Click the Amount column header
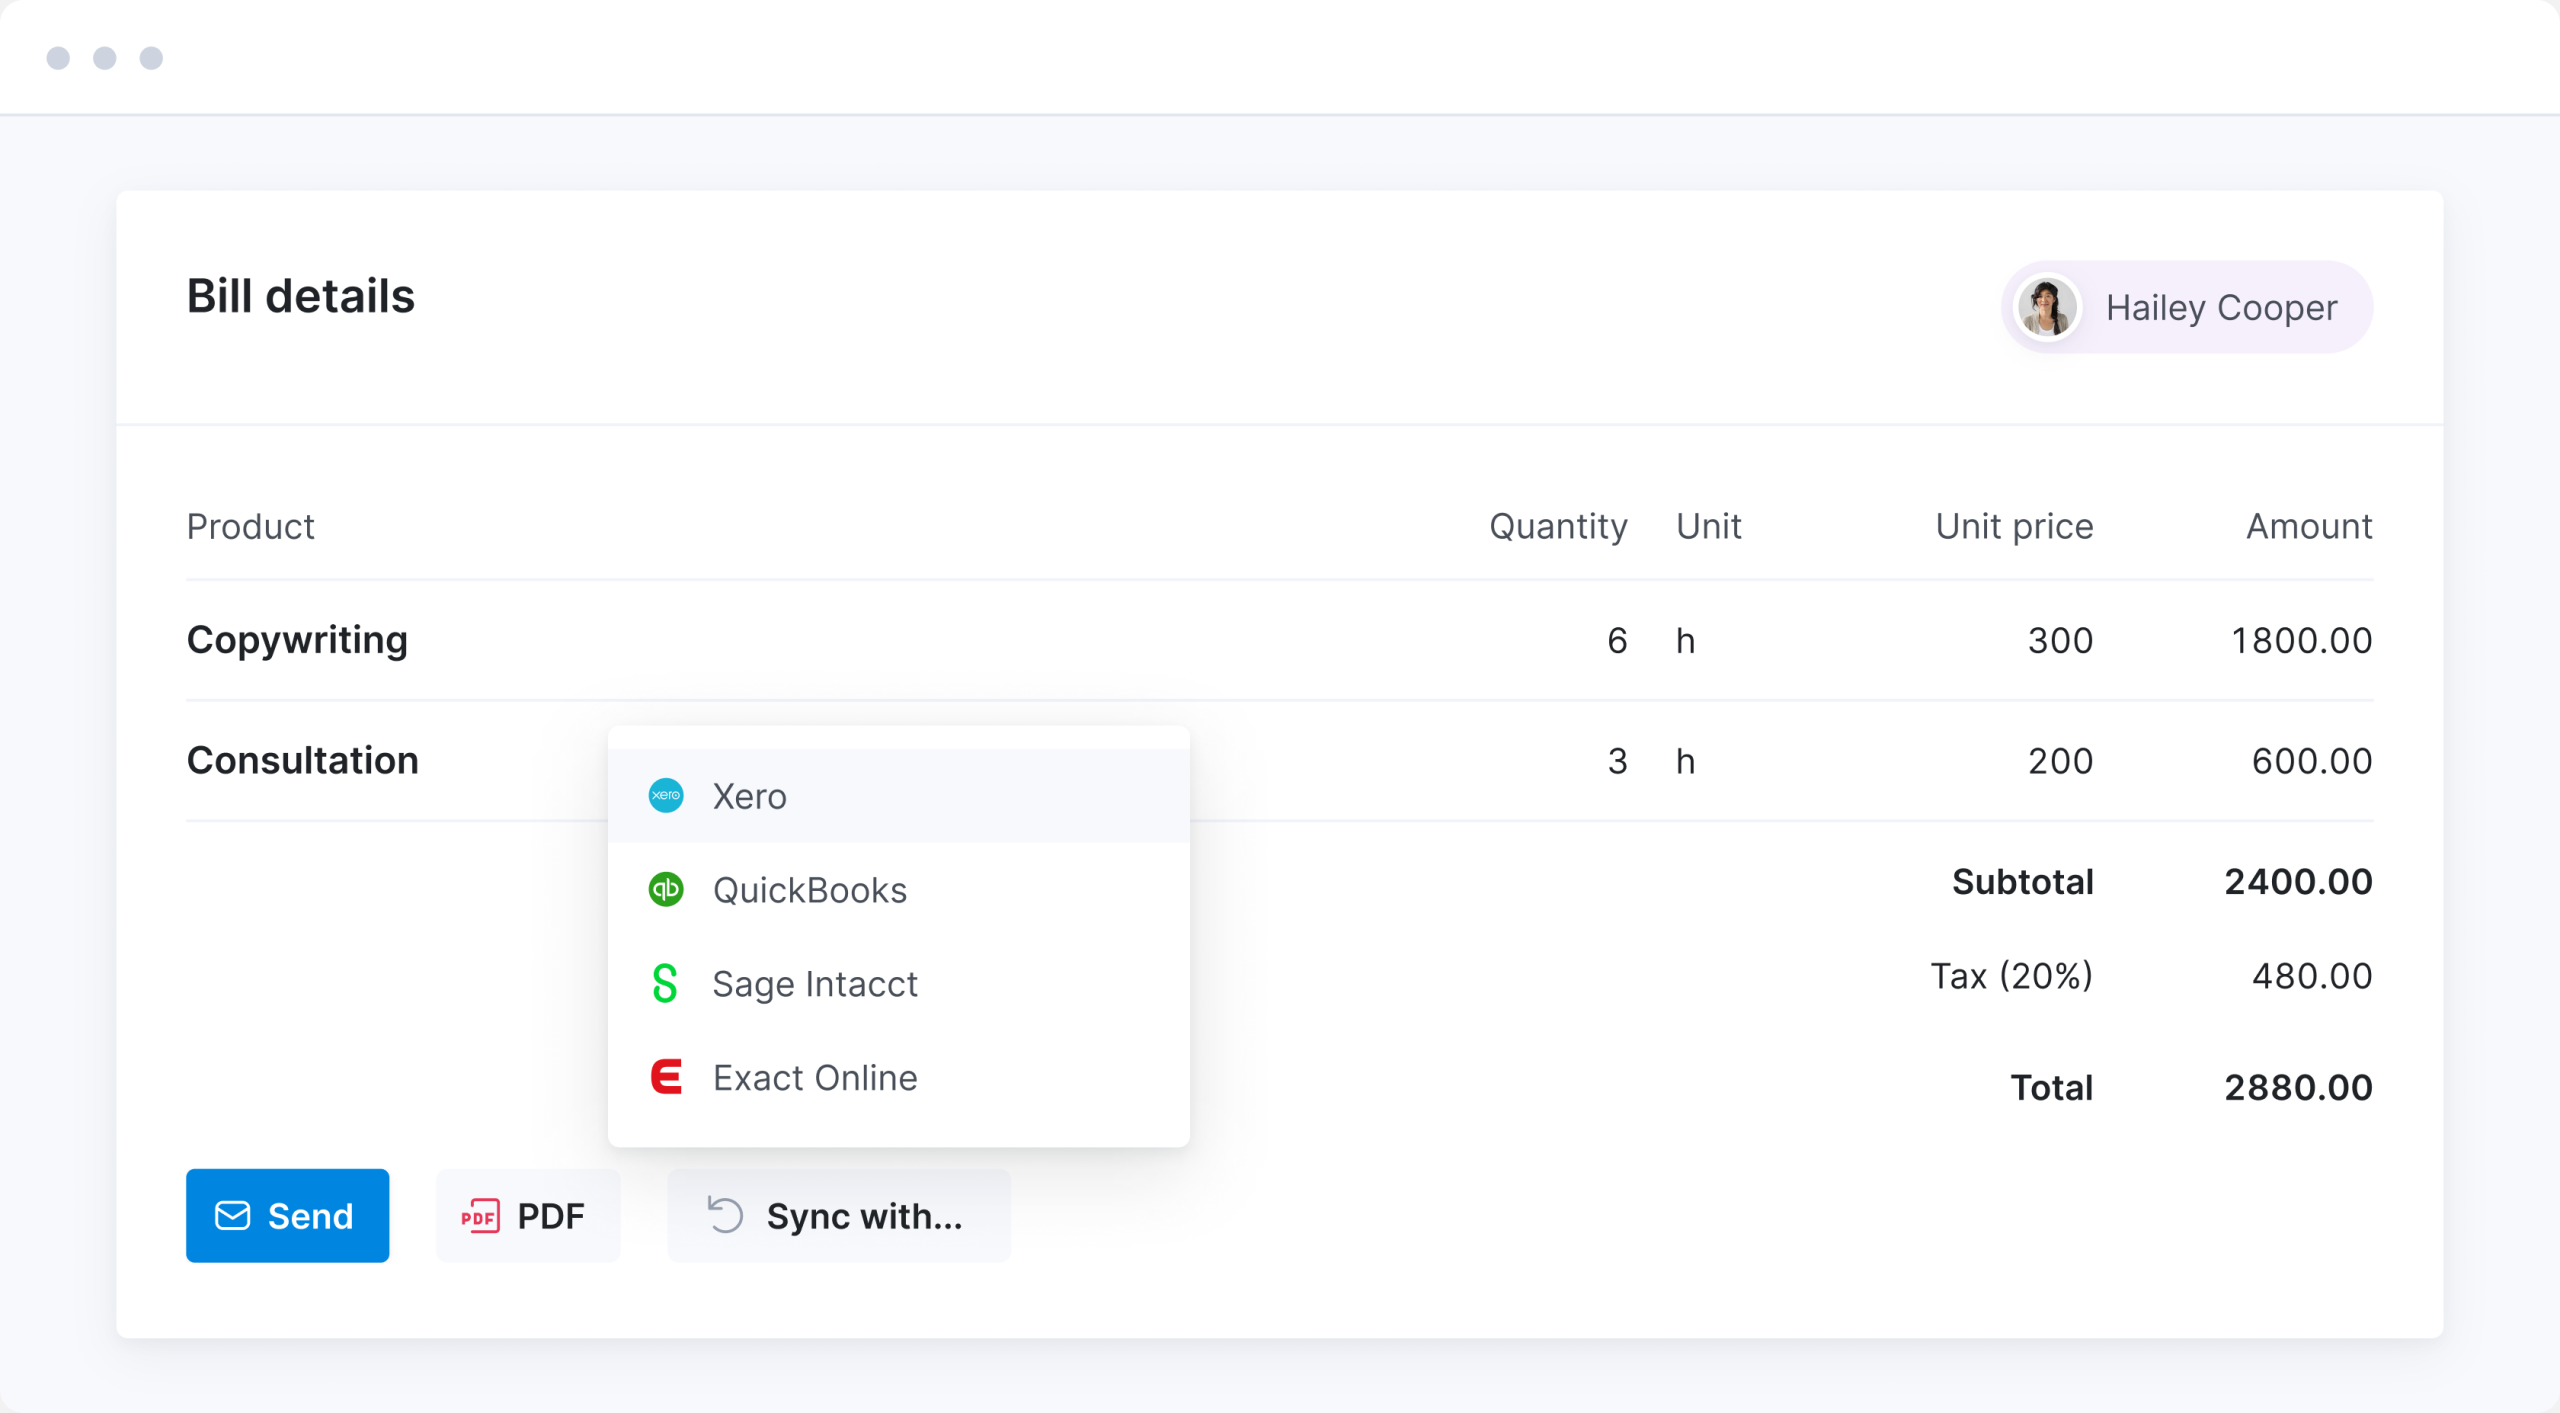2560x1413 pixels. (2309, 526)
